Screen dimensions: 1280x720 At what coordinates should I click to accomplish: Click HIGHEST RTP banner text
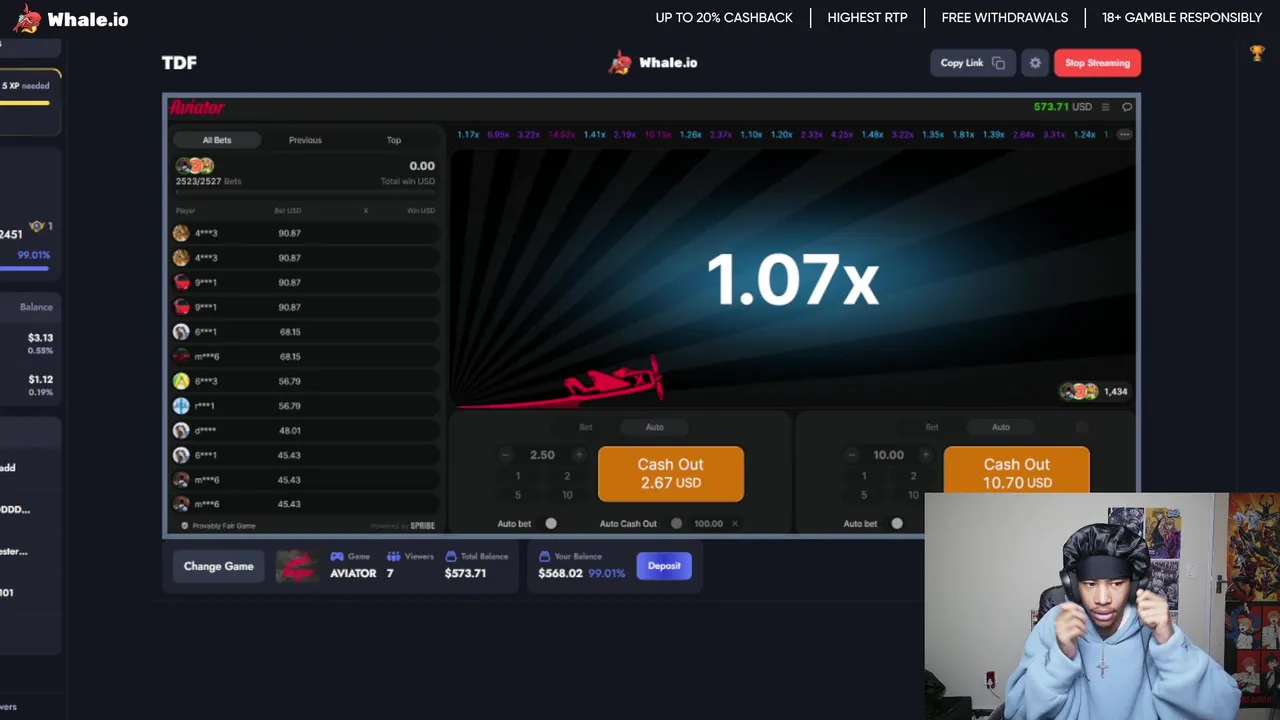click(867, 18)
